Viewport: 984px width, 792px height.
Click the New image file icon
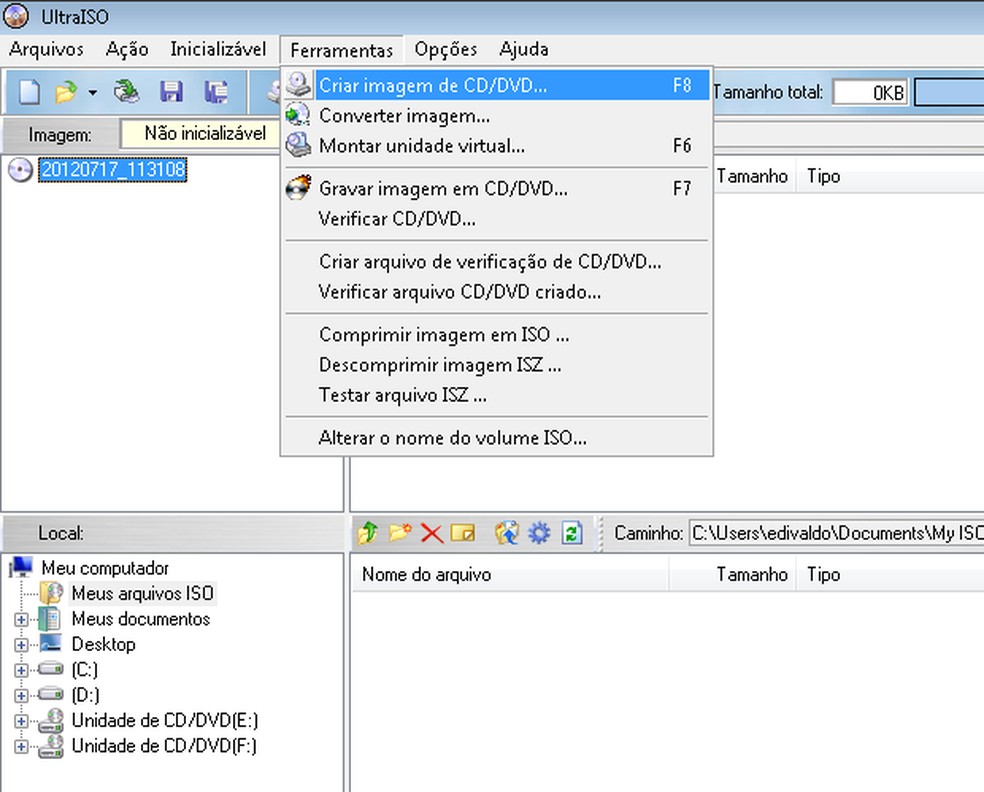point(30,92)
